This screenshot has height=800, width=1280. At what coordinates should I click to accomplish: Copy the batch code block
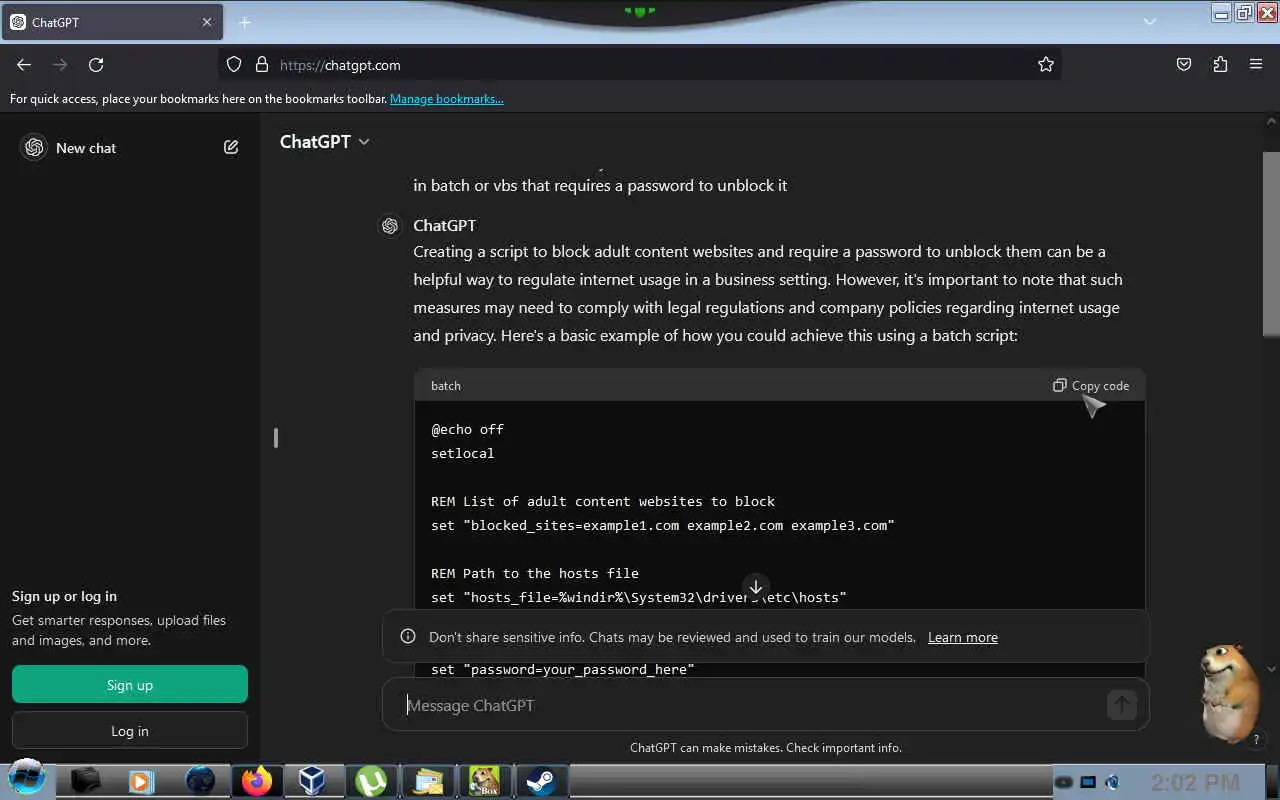coord(1090,385)
